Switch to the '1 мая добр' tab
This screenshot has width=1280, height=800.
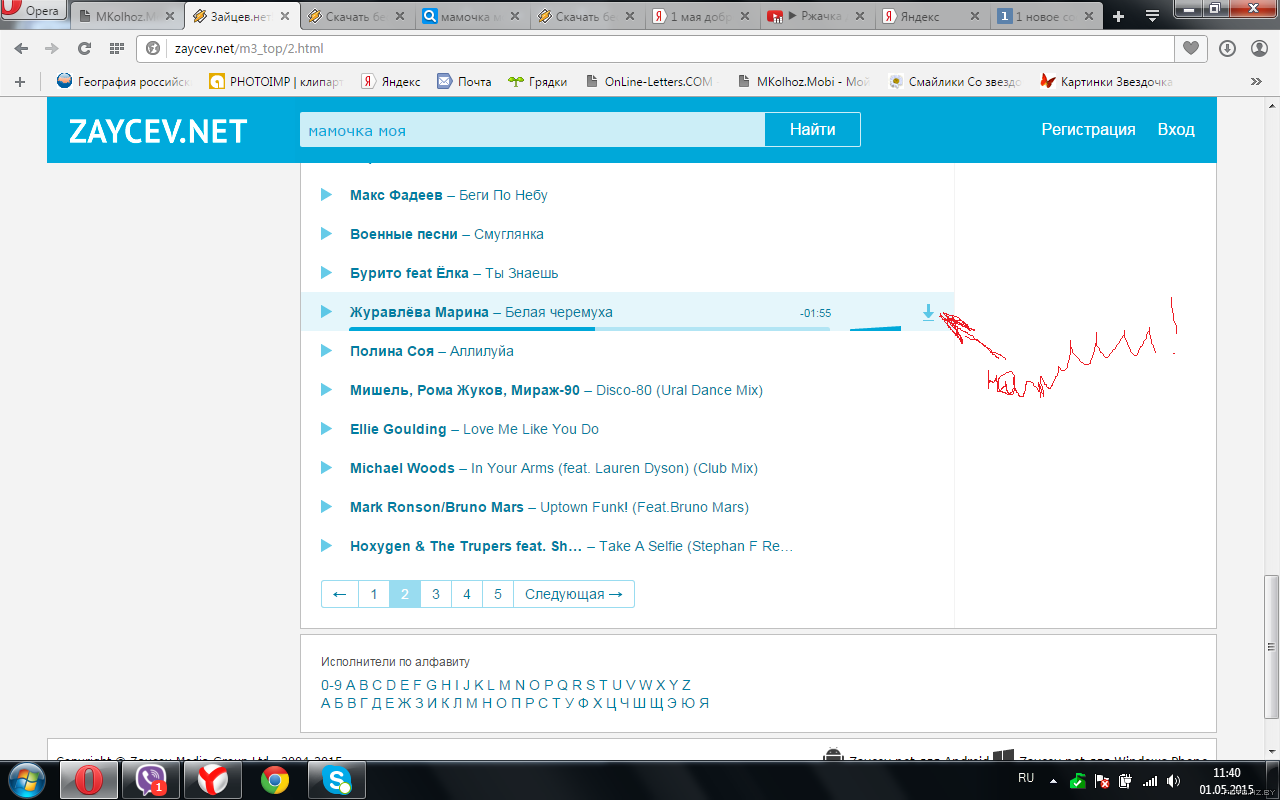point(700,17)
